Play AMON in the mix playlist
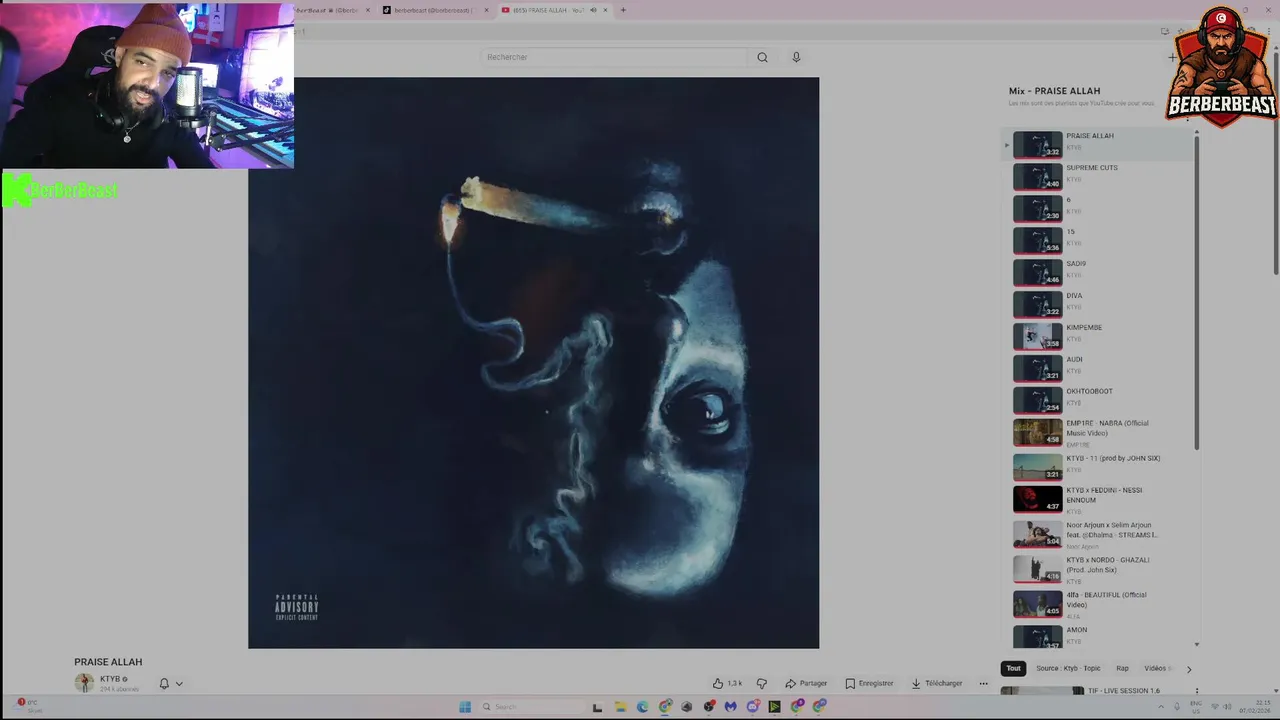The height and width of the screenshot is (720, 1280). 1100,636
